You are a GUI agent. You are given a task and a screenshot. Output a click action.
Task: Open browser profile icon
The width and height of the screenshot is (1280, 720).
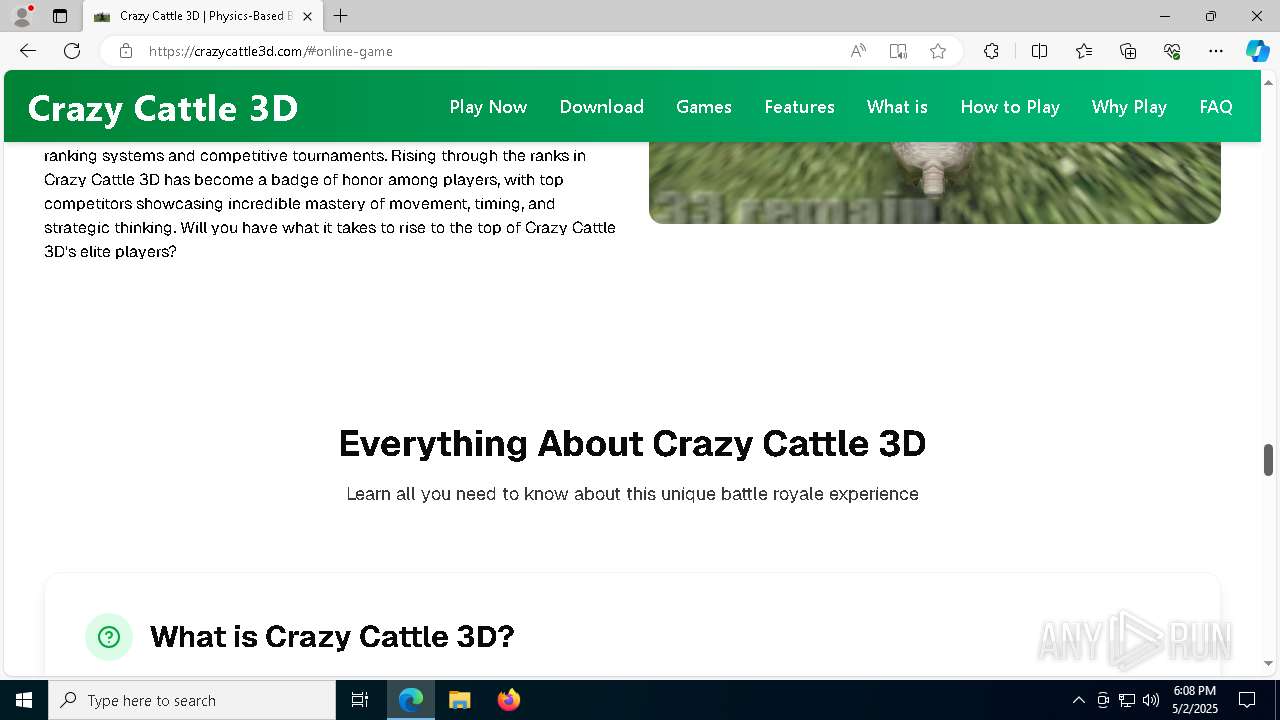(22, 16)
